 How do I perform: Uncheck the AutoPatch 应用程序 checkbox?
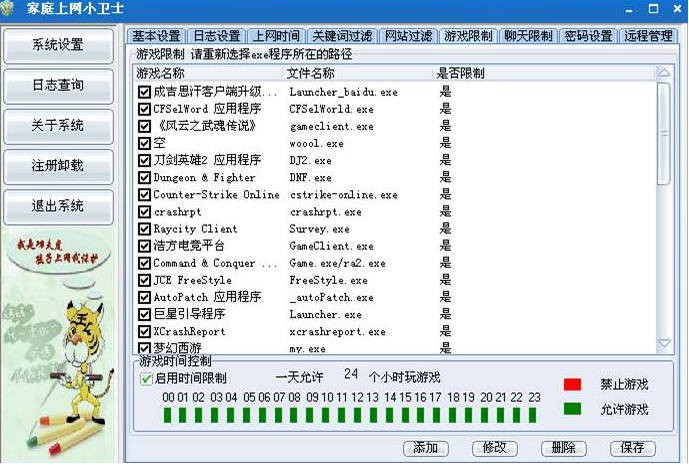click(144, 297)
